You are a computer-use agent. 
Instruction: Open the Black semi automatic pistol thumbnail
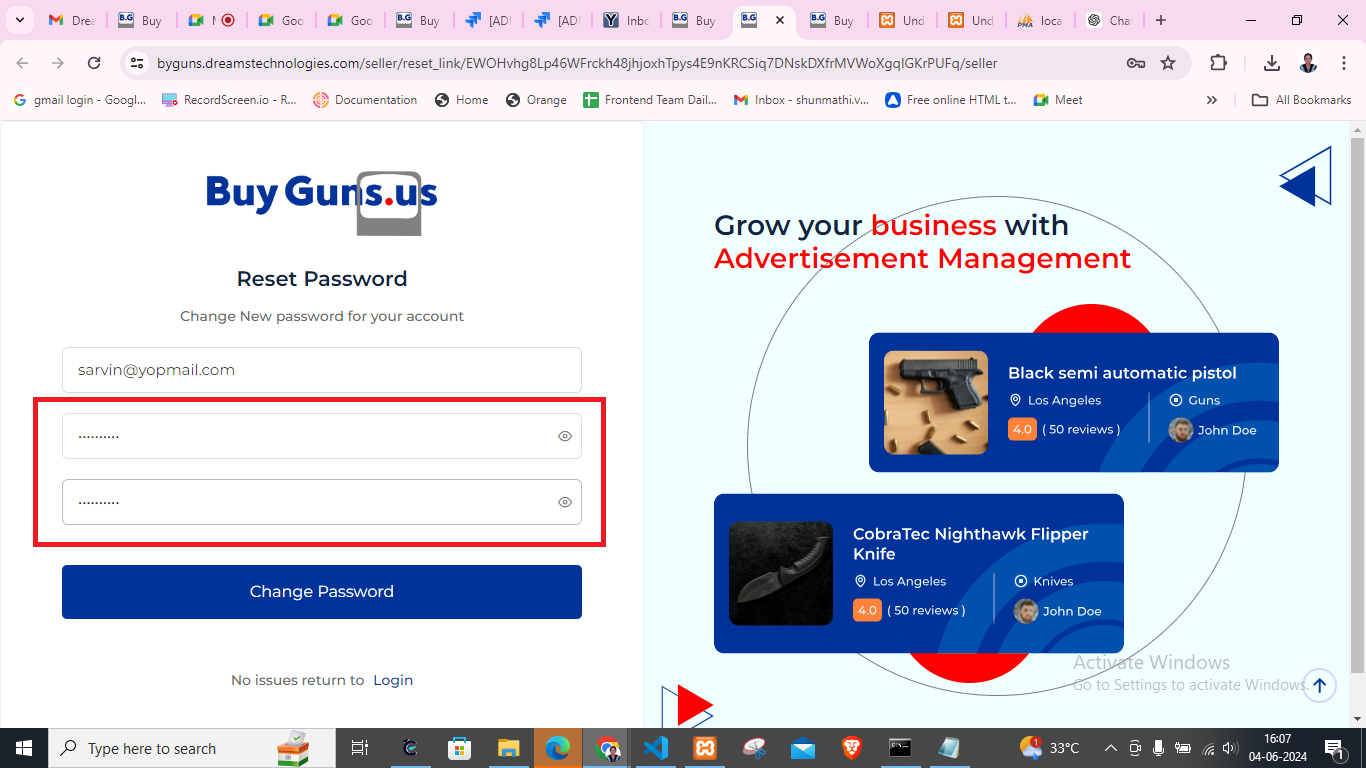coord(936,402)
